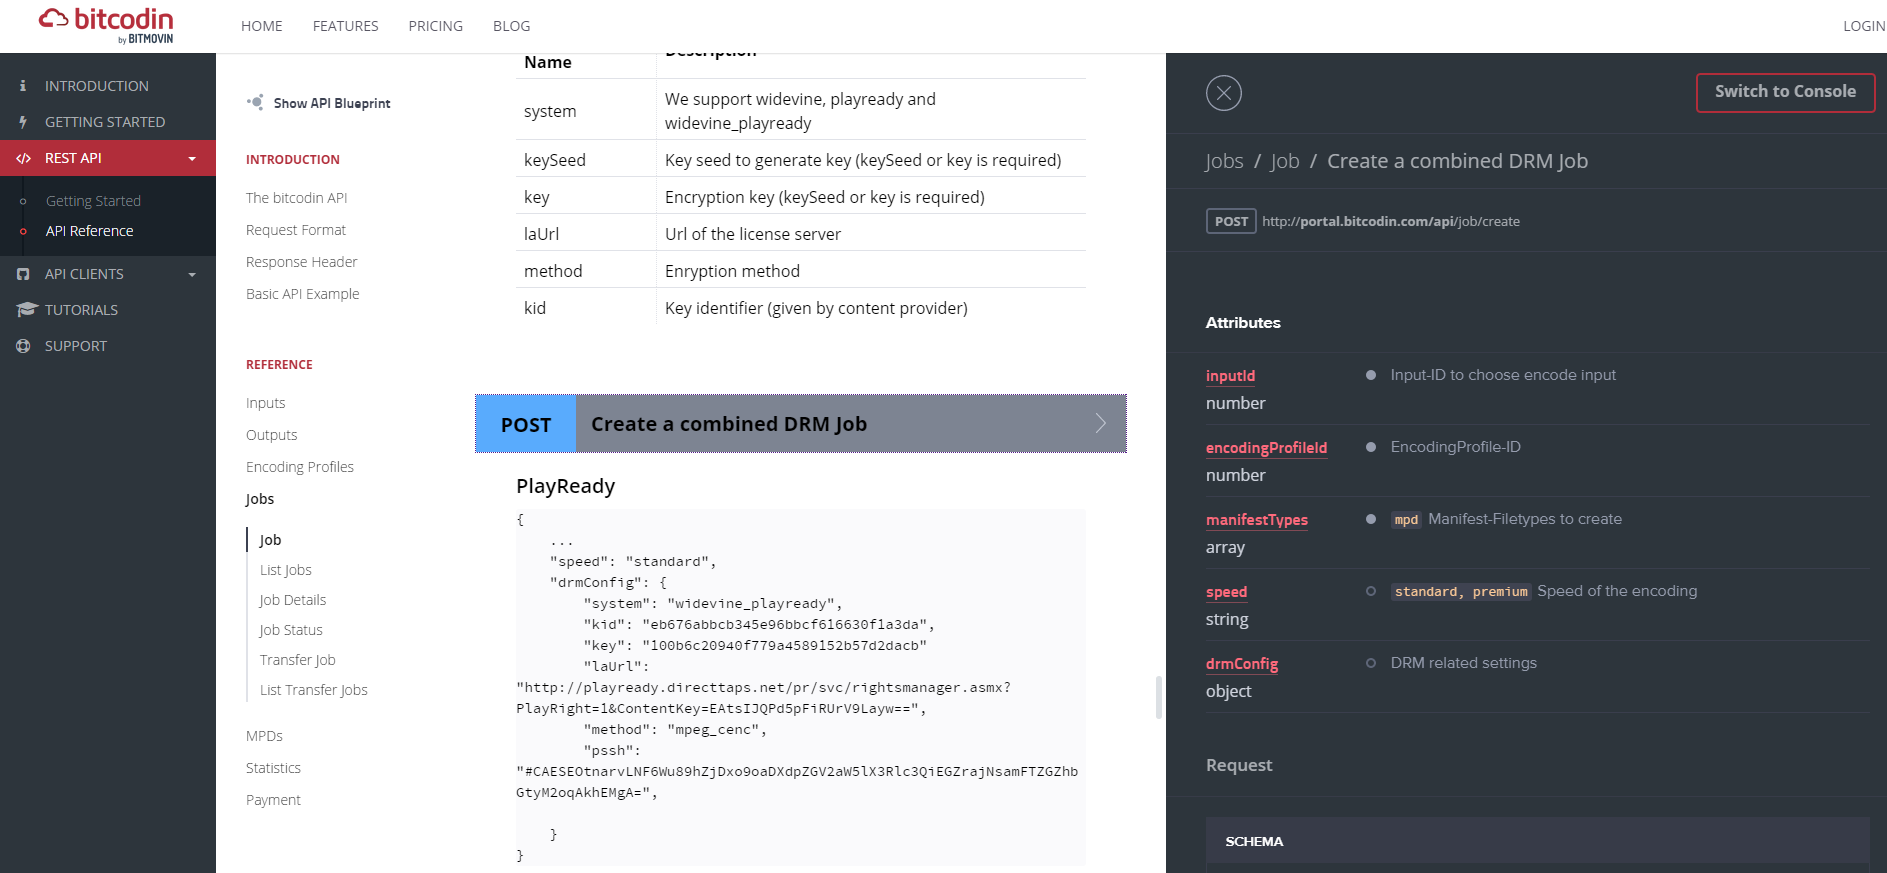Click the SCHEMA section header
This screenshot has height=873, width=1887.
[x=1538, y=841]
